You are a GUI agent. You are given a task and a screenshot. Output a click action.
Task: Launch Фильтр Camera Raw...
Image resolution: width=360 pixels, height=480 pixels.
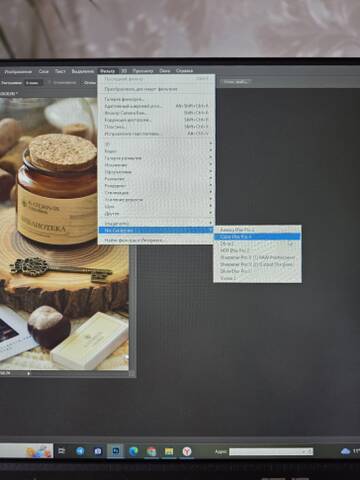pos(156,113)
